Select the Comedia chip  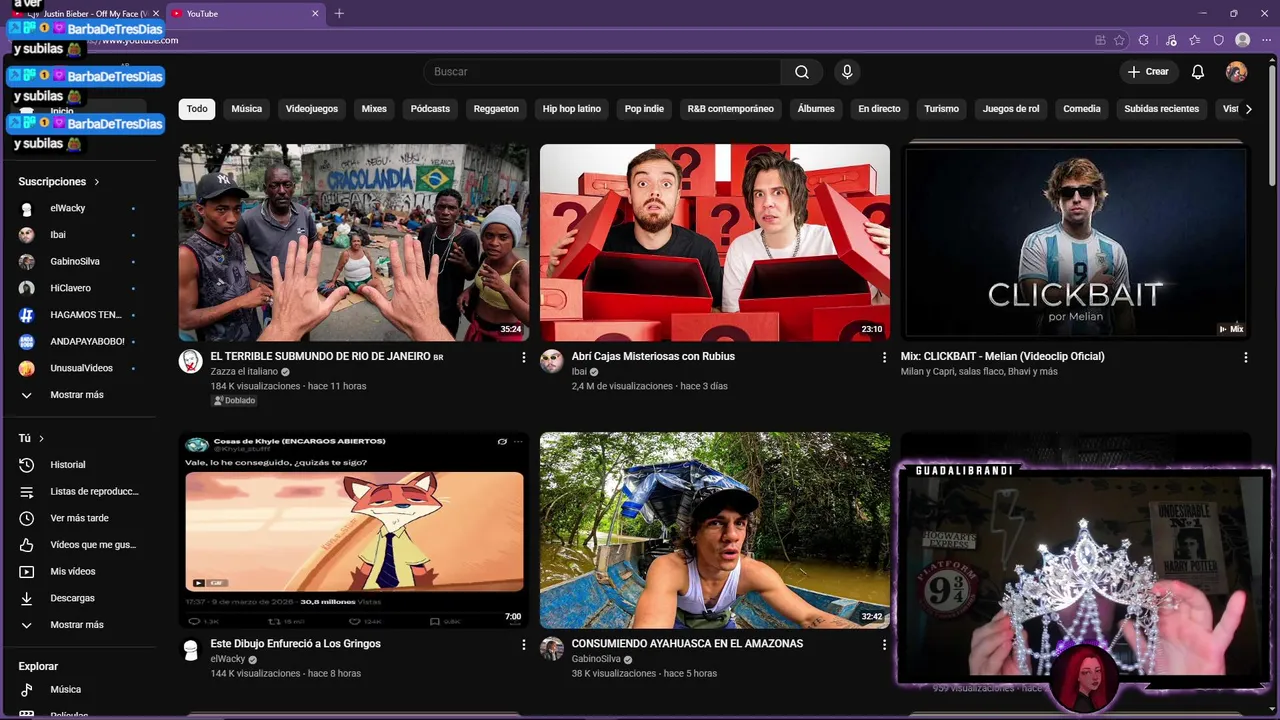pyautogui.click(x=1082, y=109)
